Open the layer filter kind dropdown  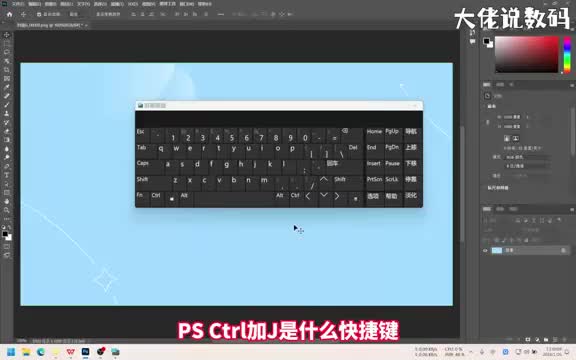(x=499, y=220)
